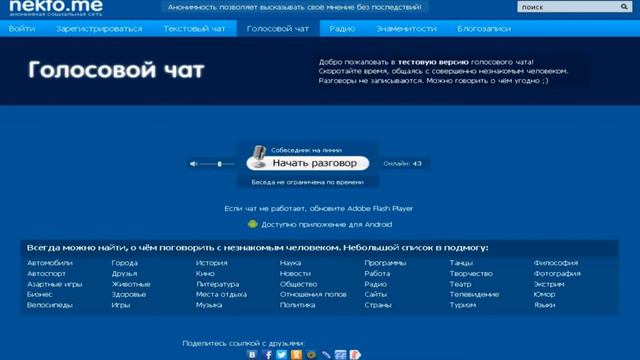The height and width of the screenshot is (360, 640).
Task: Open 'Доступно приложение для Android' link
Action: tap(327, 224)
